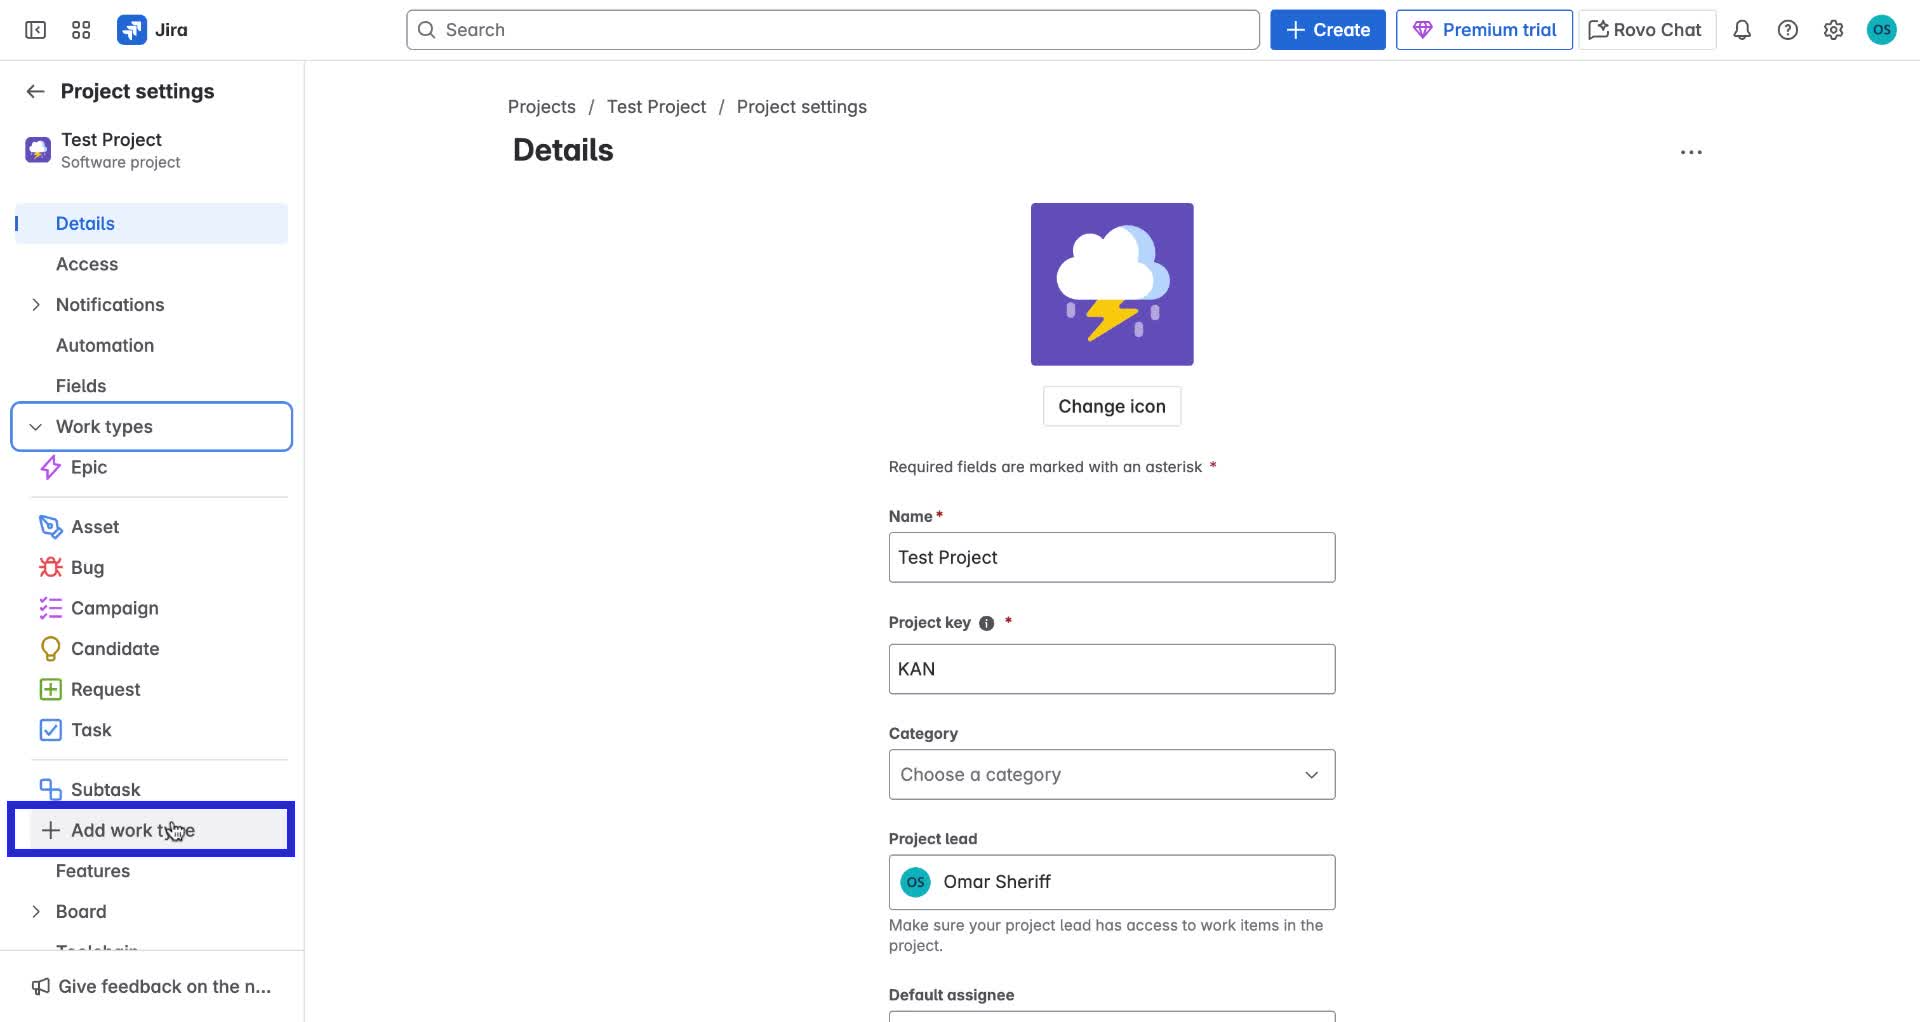Click the Task work type icon
The width and height of the screenshot is (1920, 1022).
pyautogui.click(x=50, y=729)
